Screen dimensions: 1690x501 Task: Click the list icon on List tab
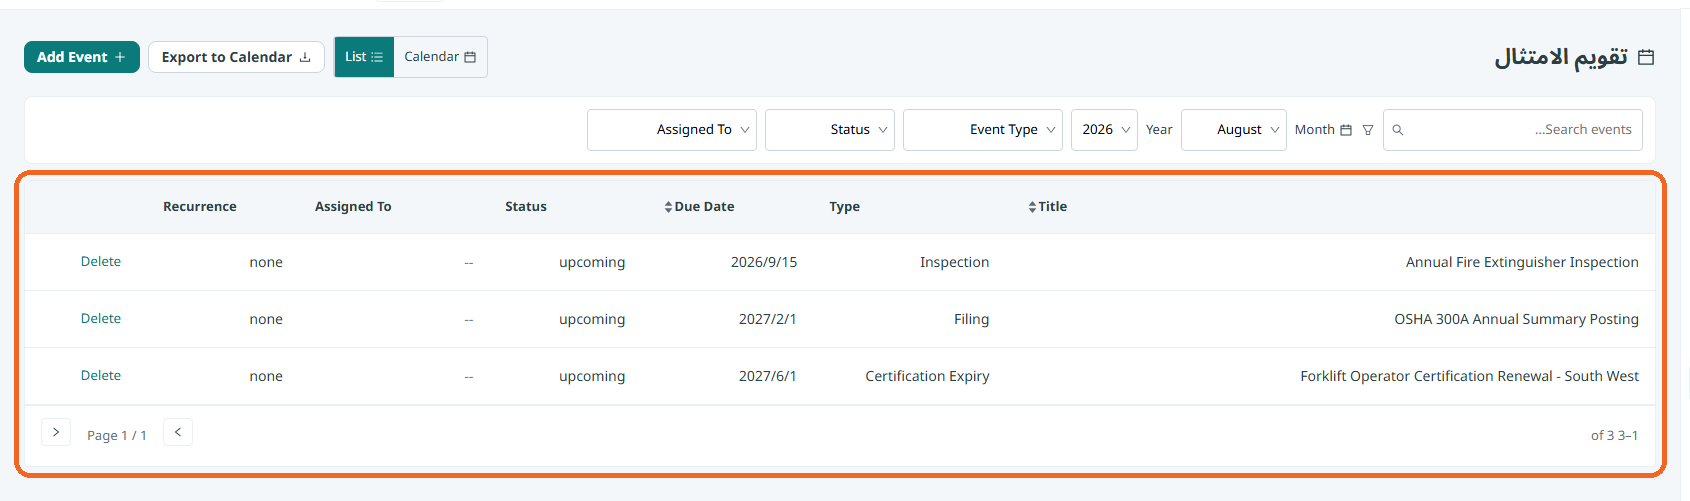coord(377,57)
